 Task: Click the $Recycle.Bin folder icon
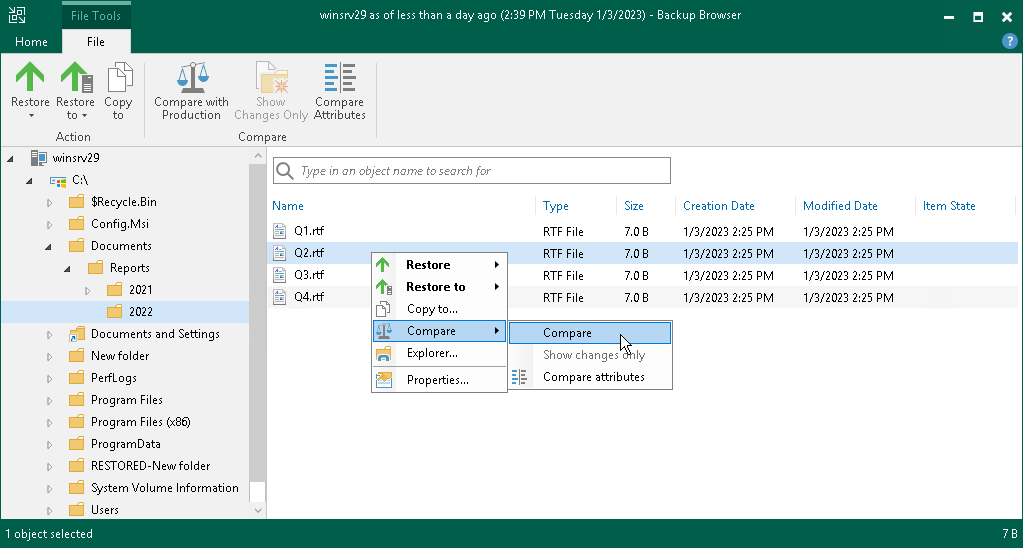tap(77, 202)
